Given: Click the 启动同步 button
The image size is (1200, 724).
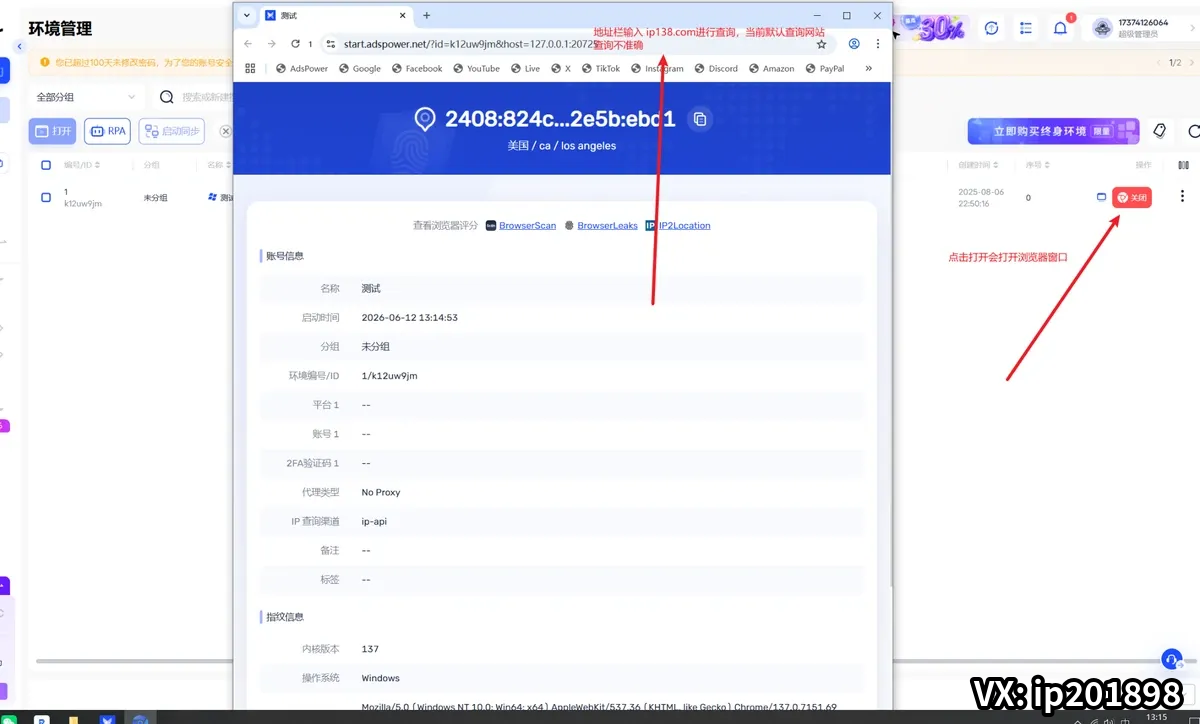Looking at the screenshot, I should coord(171,131).
